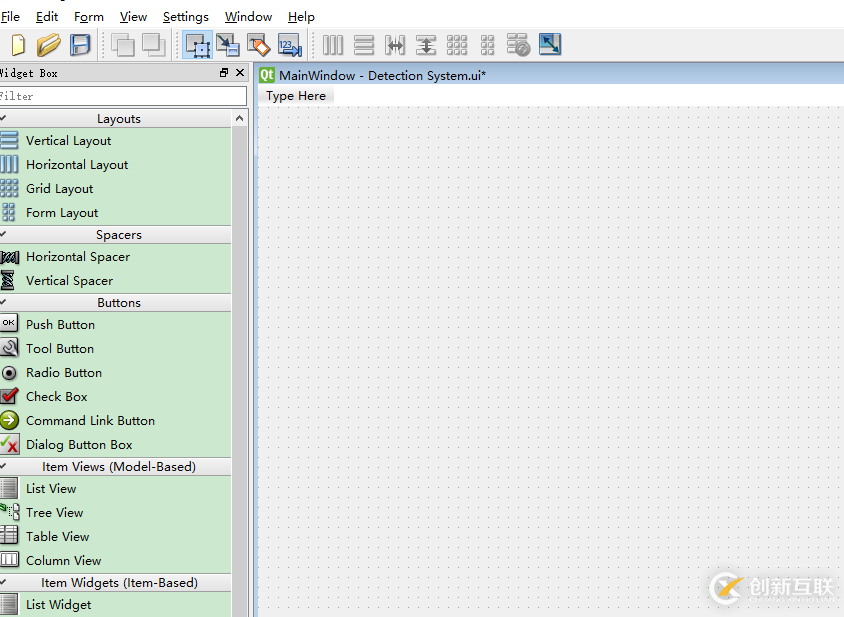The width and height of the screenshot is (844, 617).
Task: Collapse Item Widgets (Item-Based) category
Action: 116,583
